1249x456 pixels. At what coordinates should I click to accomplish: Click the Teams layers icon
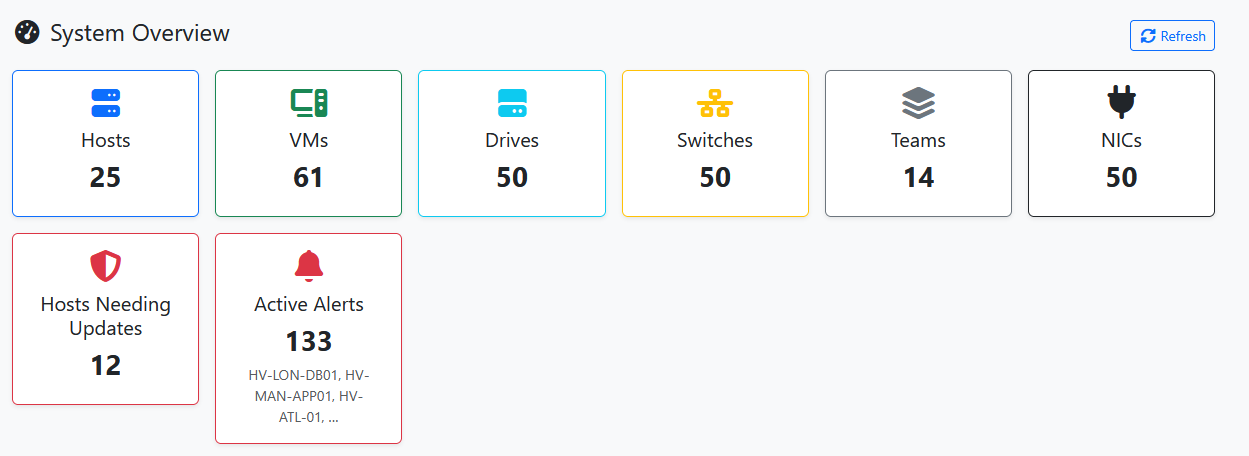(918, 102)
